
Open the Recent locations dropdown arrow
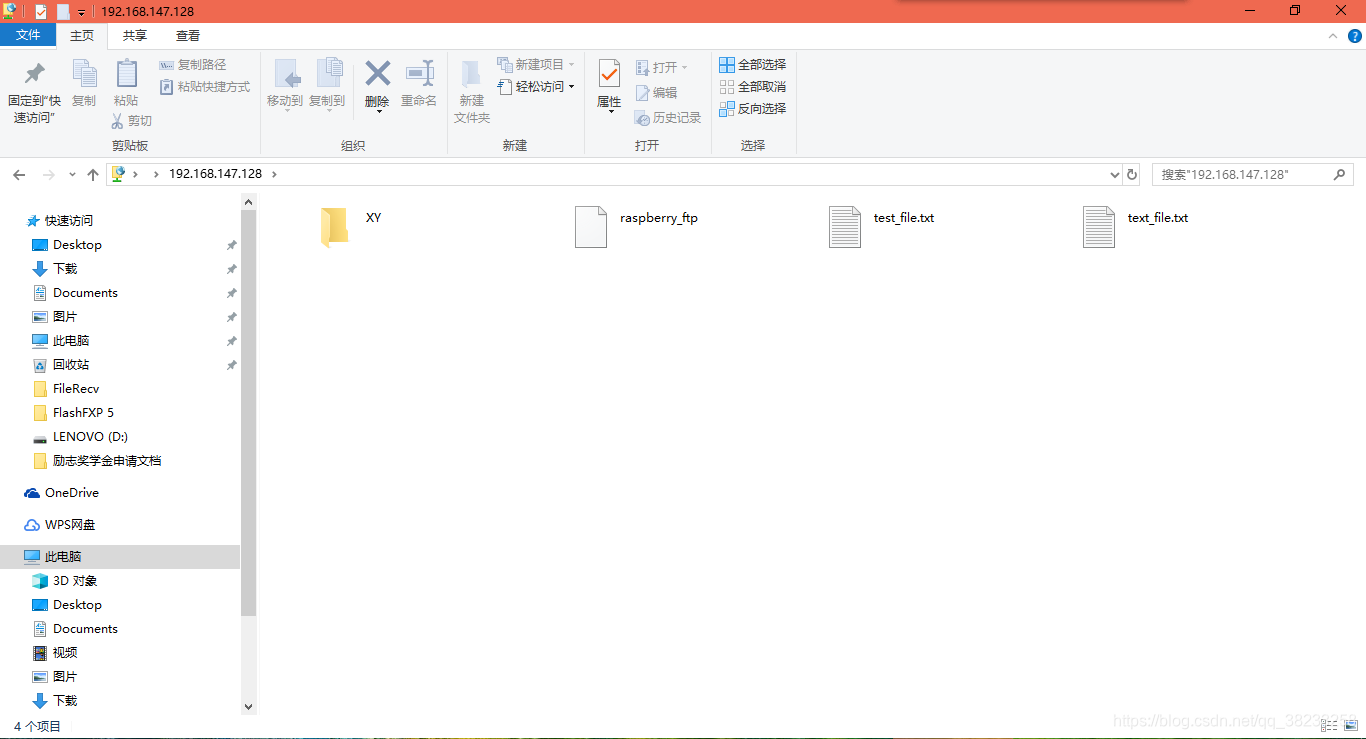[x=72, y=174]
